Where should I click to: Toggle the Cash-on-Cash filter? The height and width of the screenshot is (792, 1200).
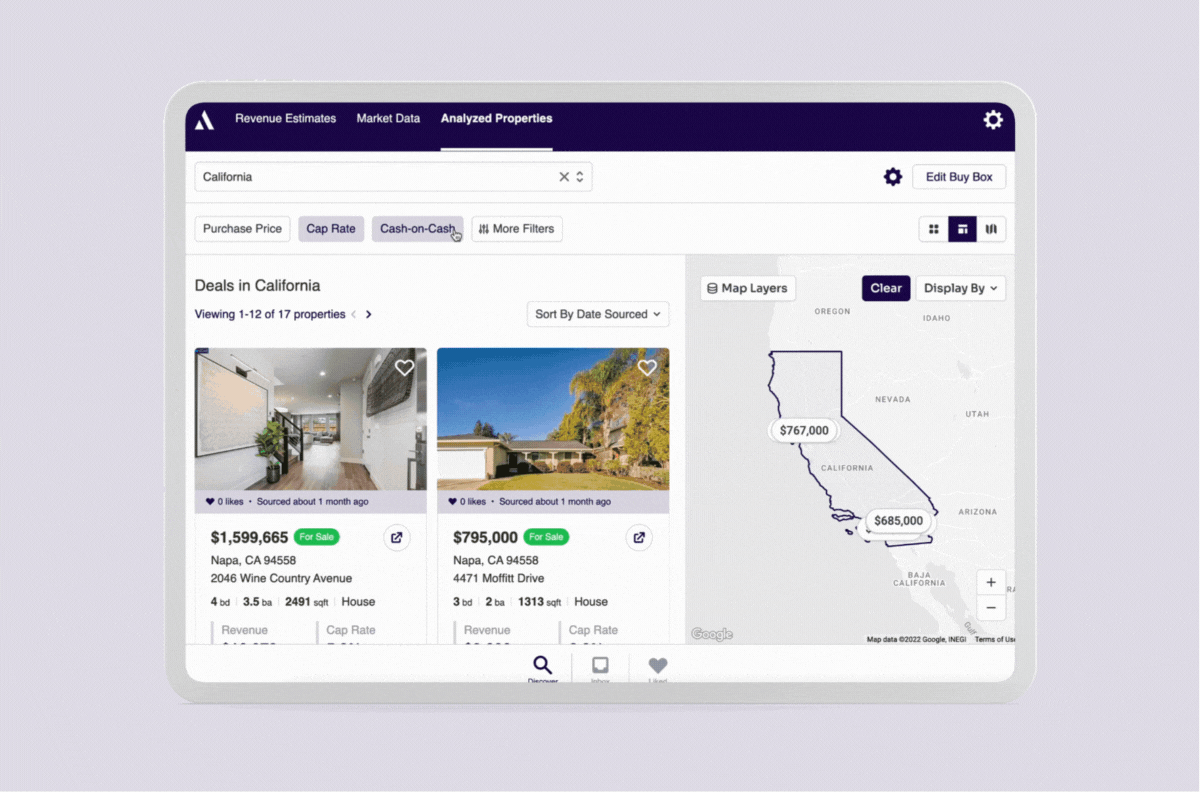point(418,229)
